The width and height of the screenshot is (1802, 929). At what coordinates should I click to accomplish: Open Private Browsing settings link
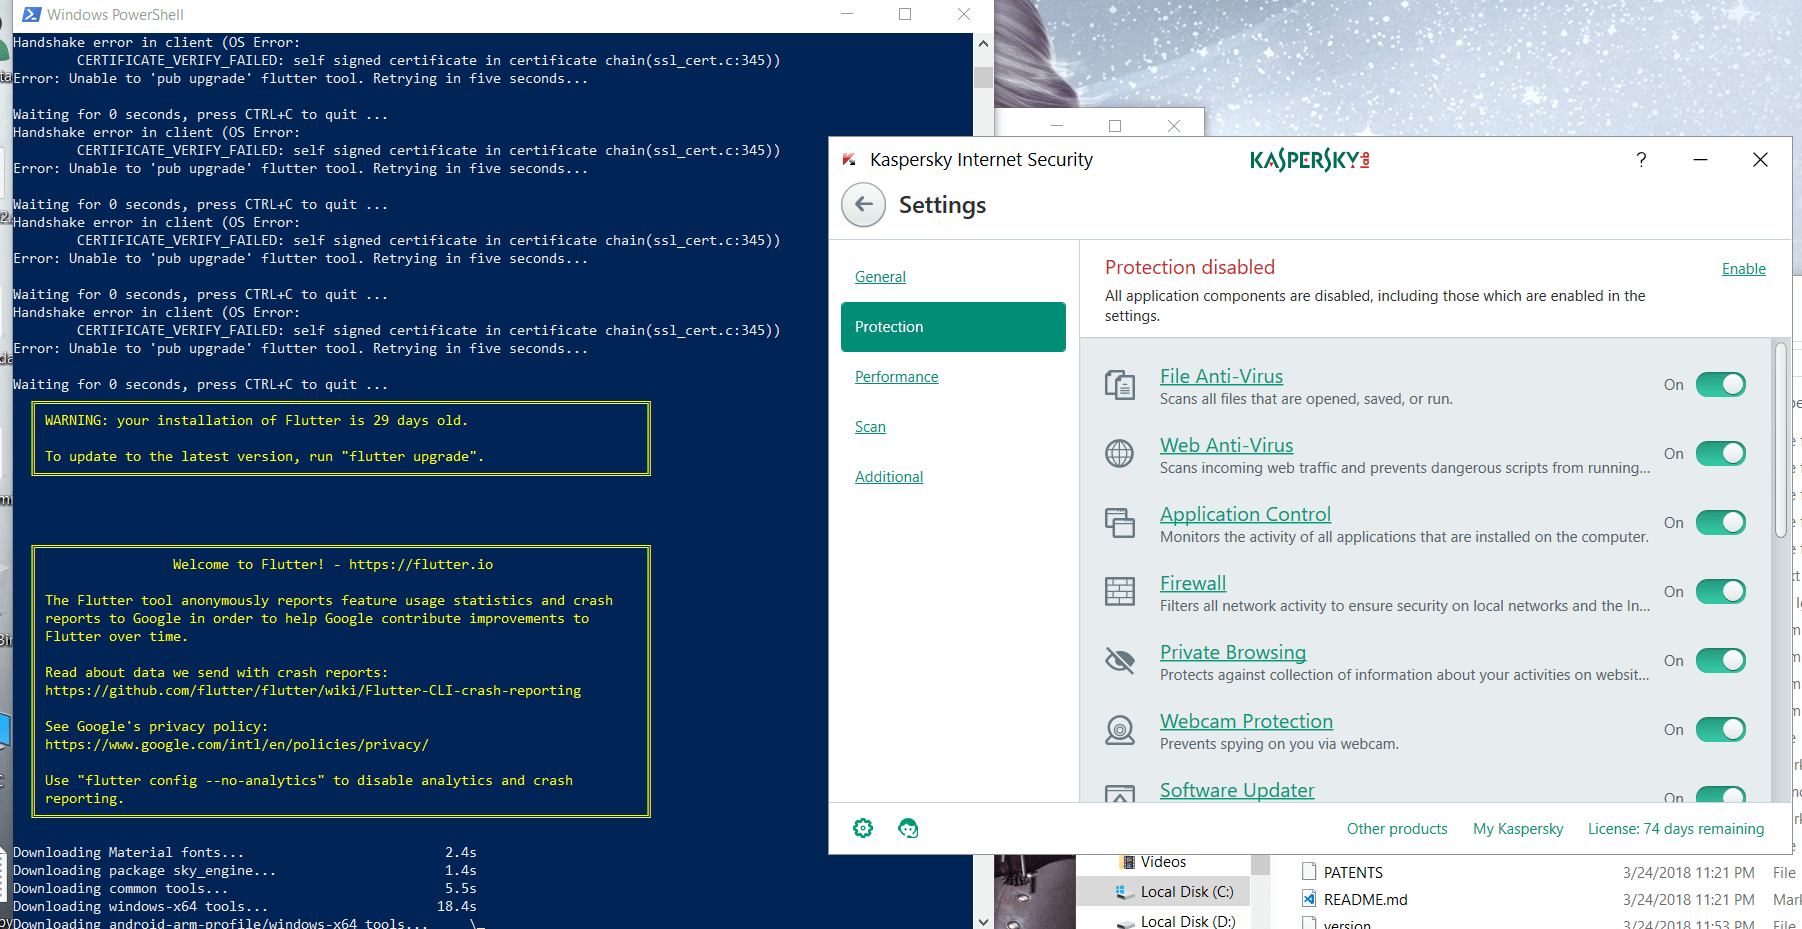pyautogui.click(x=1232, y=652)
